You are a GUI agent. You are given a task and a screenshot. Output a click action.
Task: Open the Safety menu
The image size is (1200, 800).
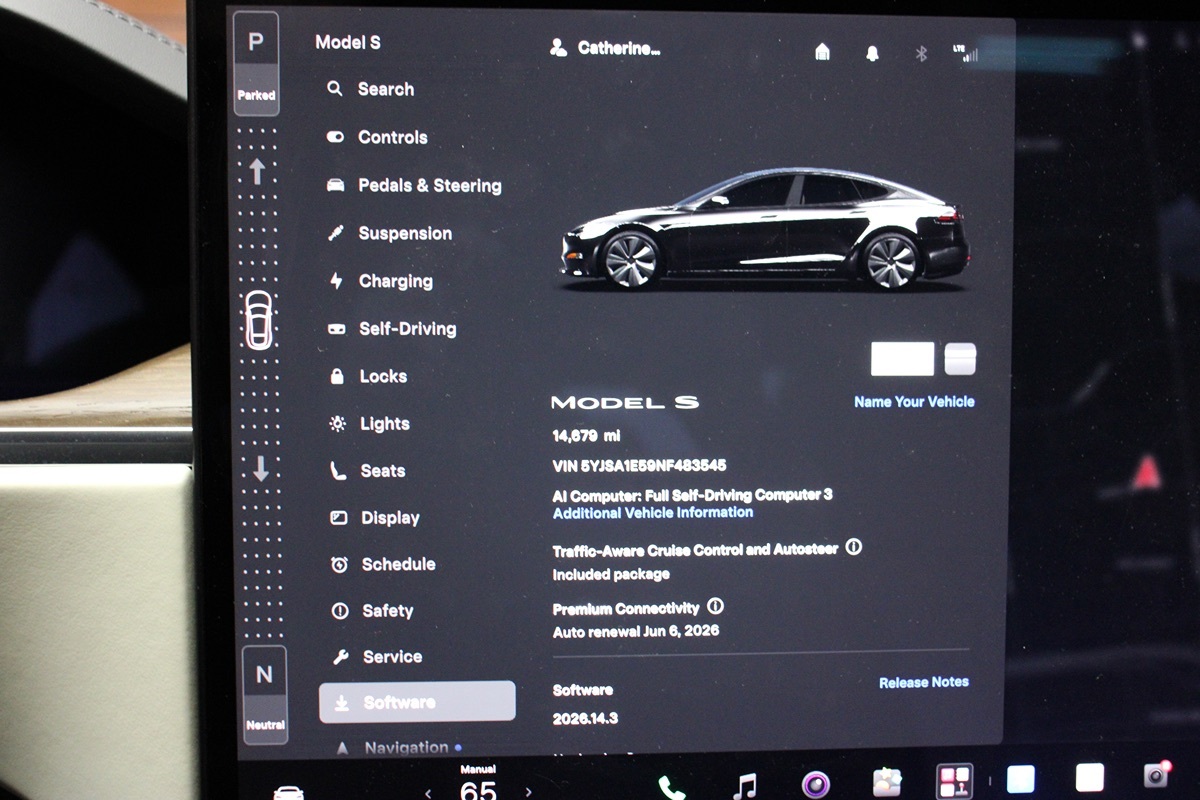[x=371, y=611]
